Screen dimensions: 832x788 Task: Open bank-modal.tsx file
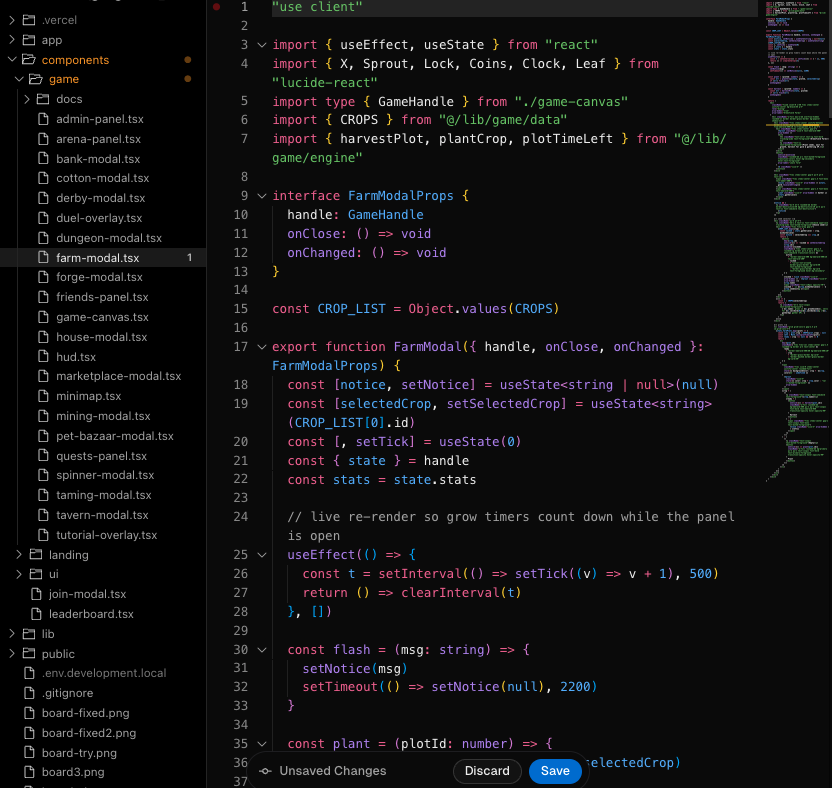tap(98, 159)
